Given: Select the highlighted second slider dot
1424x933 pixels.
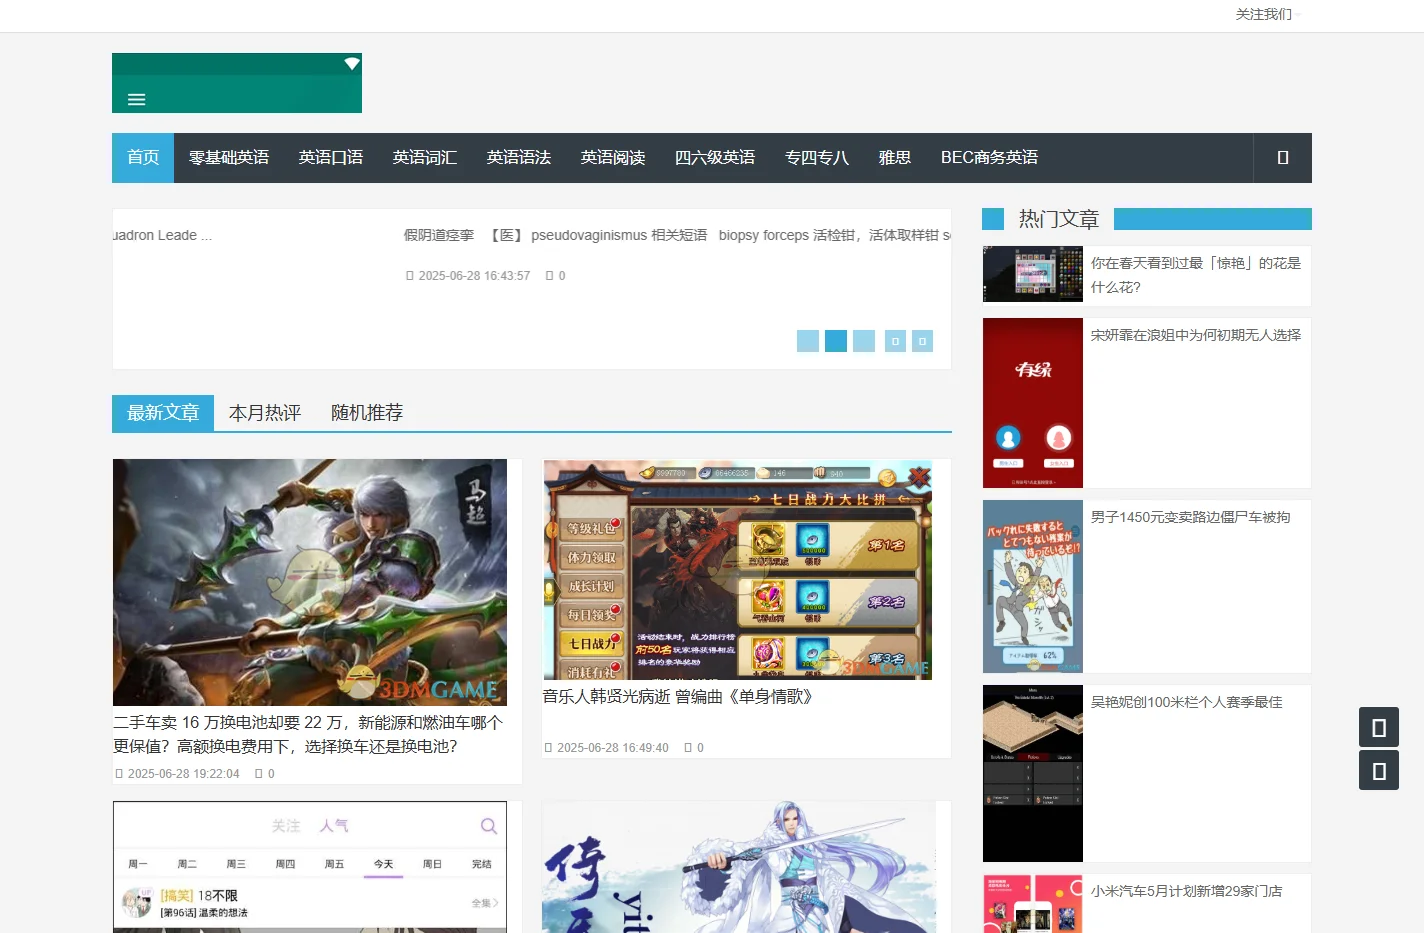Looking at the screenshot, I should pyautogui.click(x=836, y=341).
